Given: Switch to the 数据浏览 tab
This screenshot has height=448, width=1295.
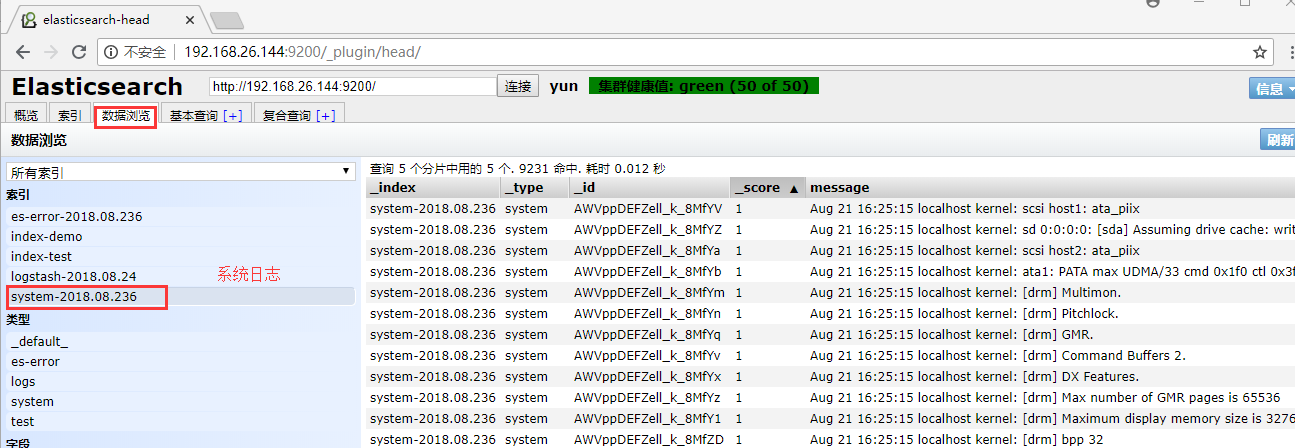Looking at the screenshot, I should (125, 116).
